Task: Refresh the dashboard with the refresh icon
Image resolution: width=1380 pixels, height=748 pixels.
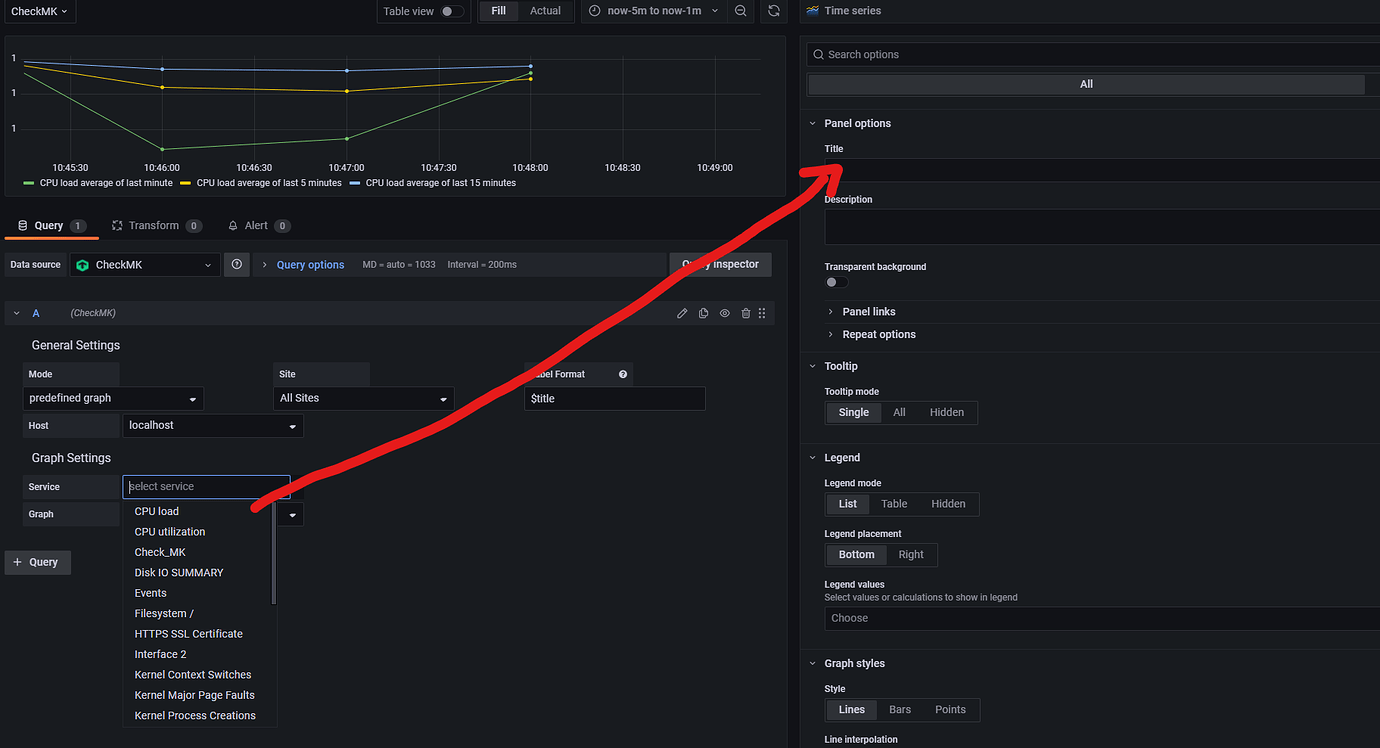Action: click(x=772, y=10)
